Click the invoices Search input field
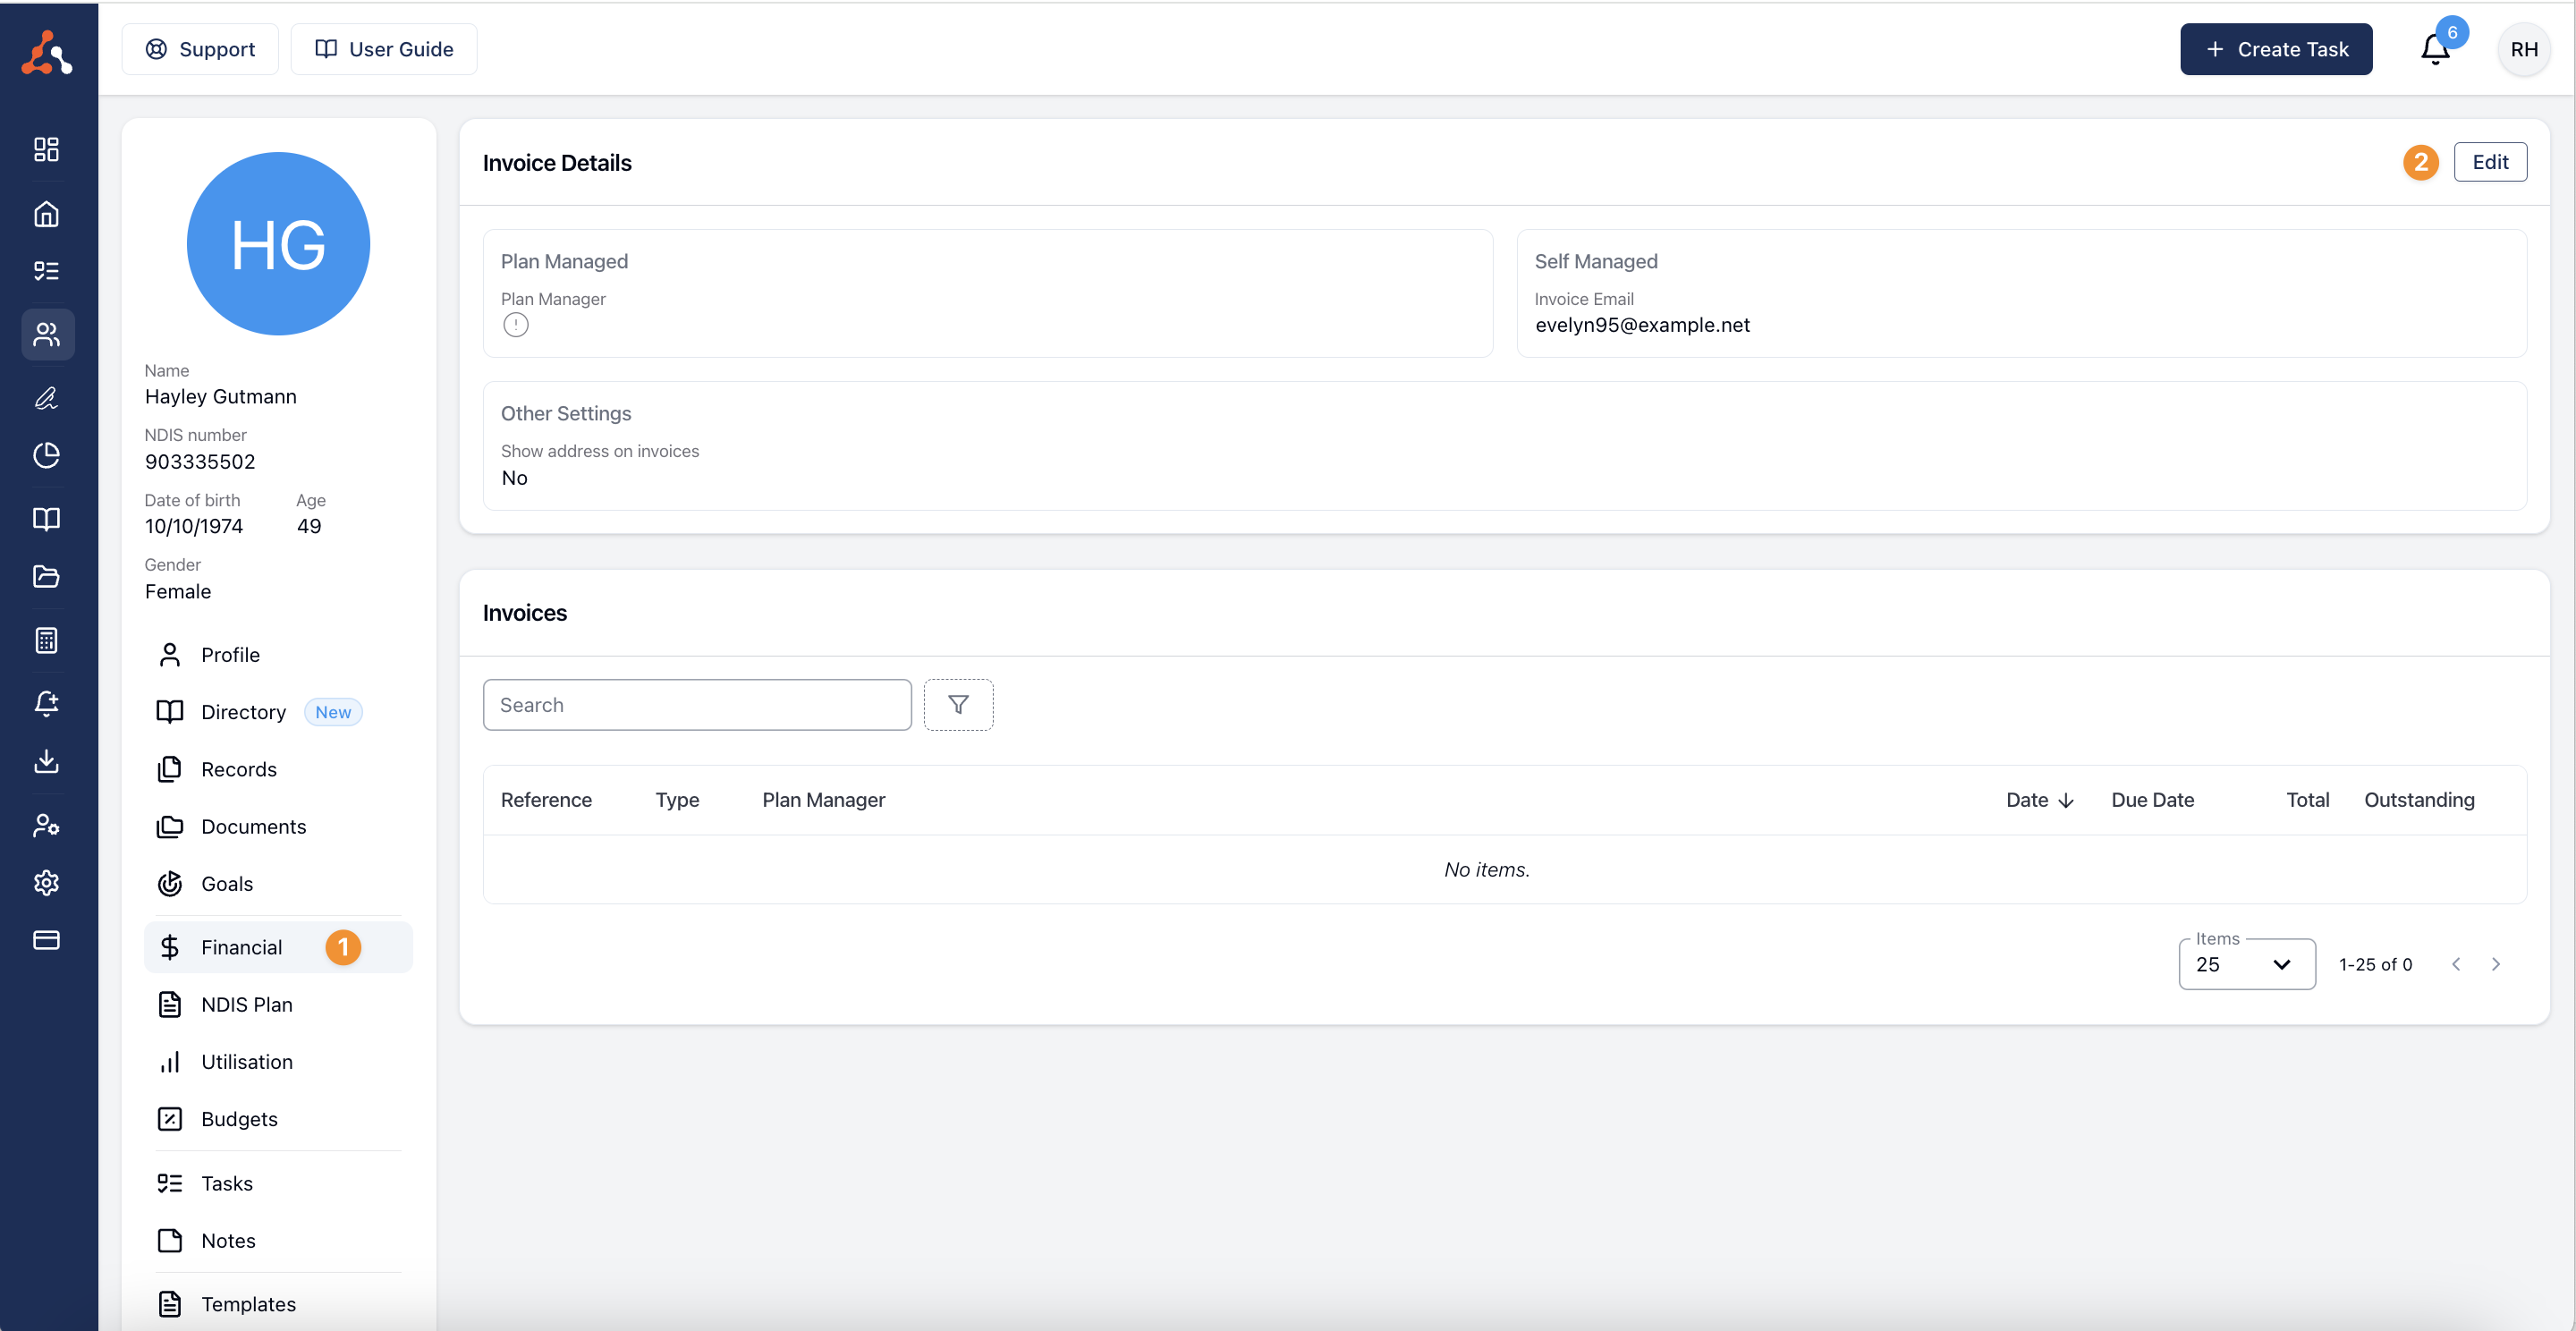Image resolution: width=2576 pixels, height=1331 pixels. (697, 705)
